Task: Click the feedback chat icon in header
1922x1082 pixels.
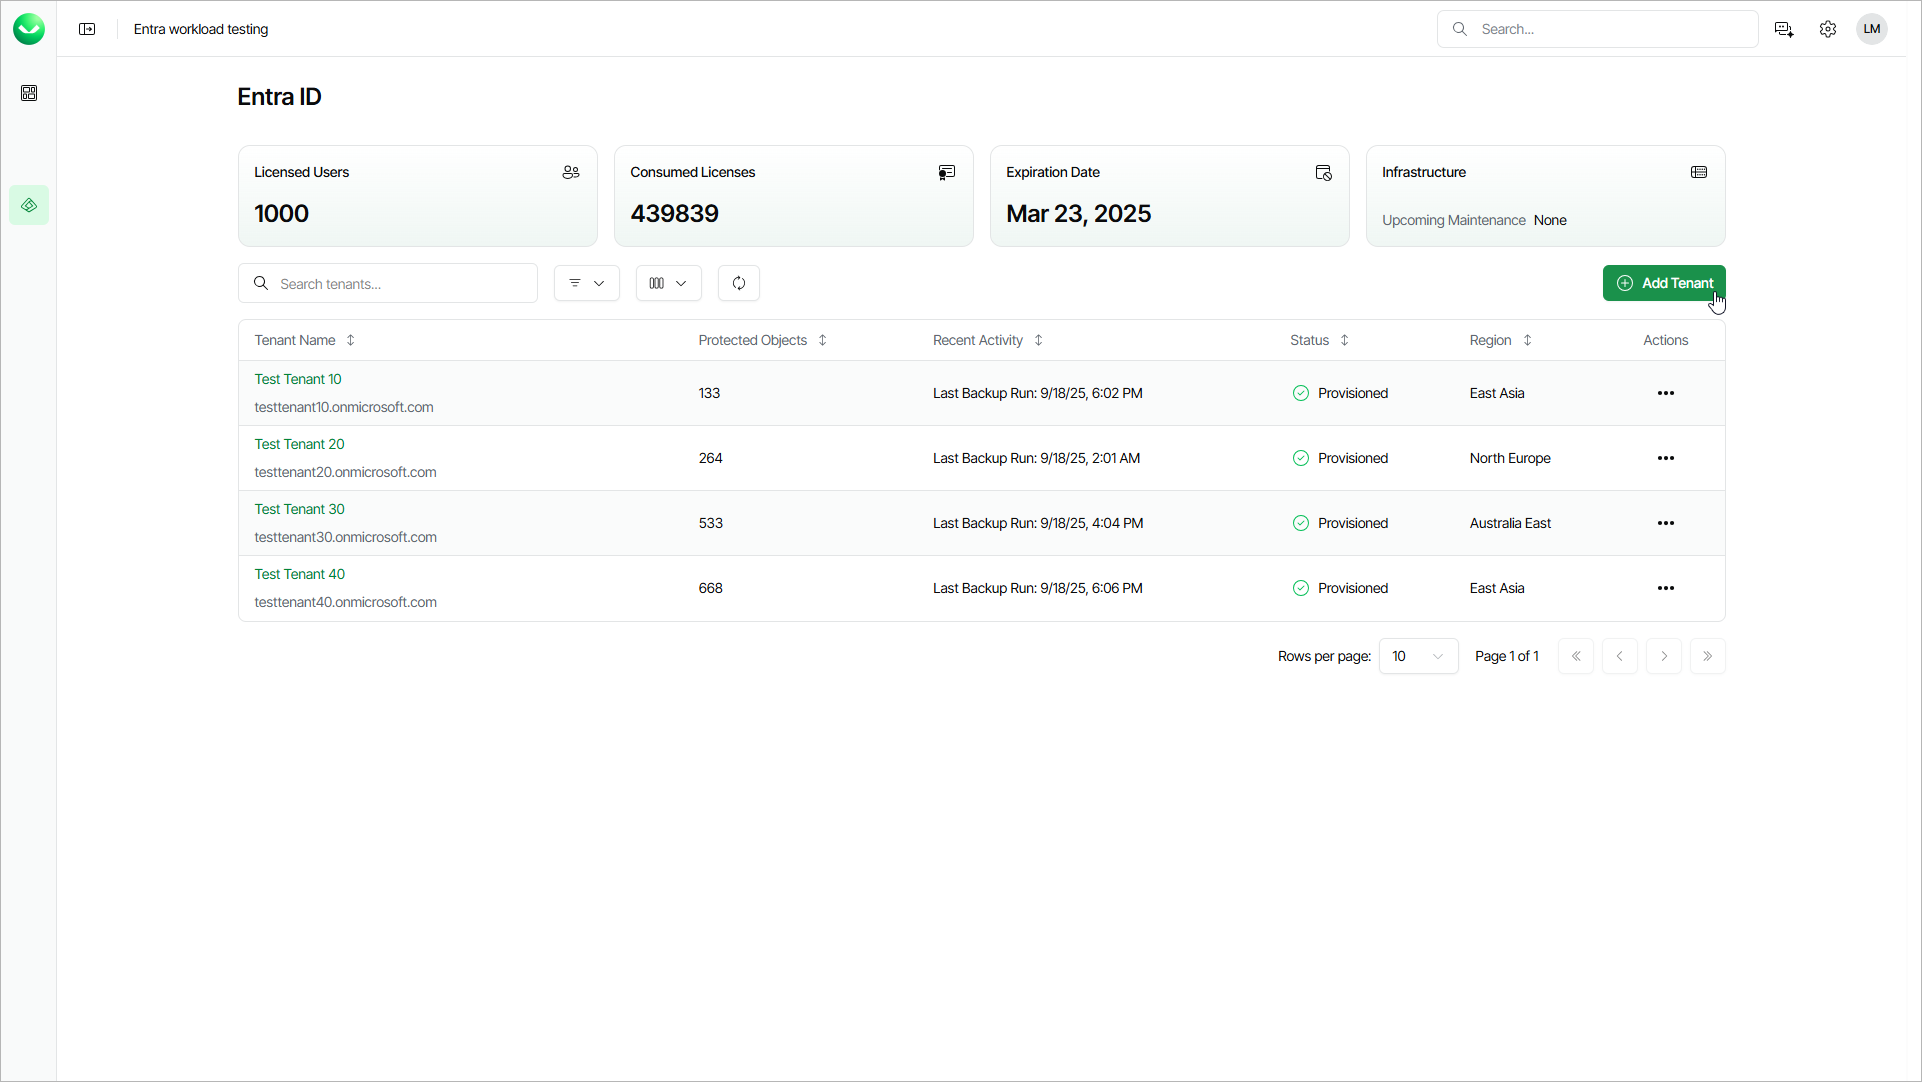Action: point(1783,29)
